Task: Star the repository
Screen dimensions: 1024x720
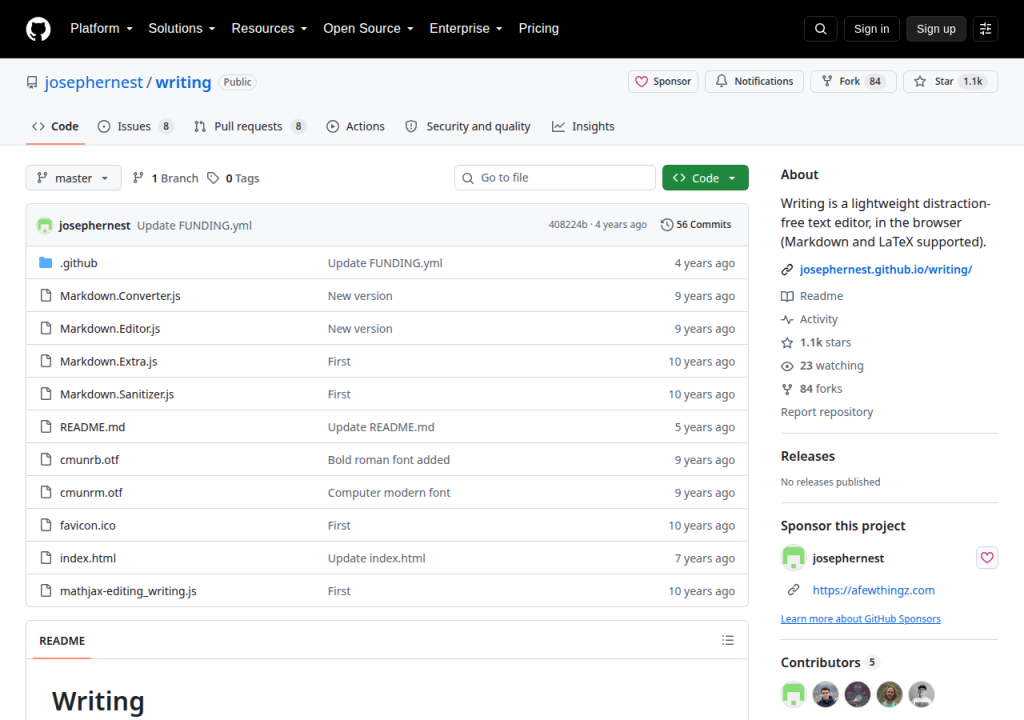Action: point(950,82)
